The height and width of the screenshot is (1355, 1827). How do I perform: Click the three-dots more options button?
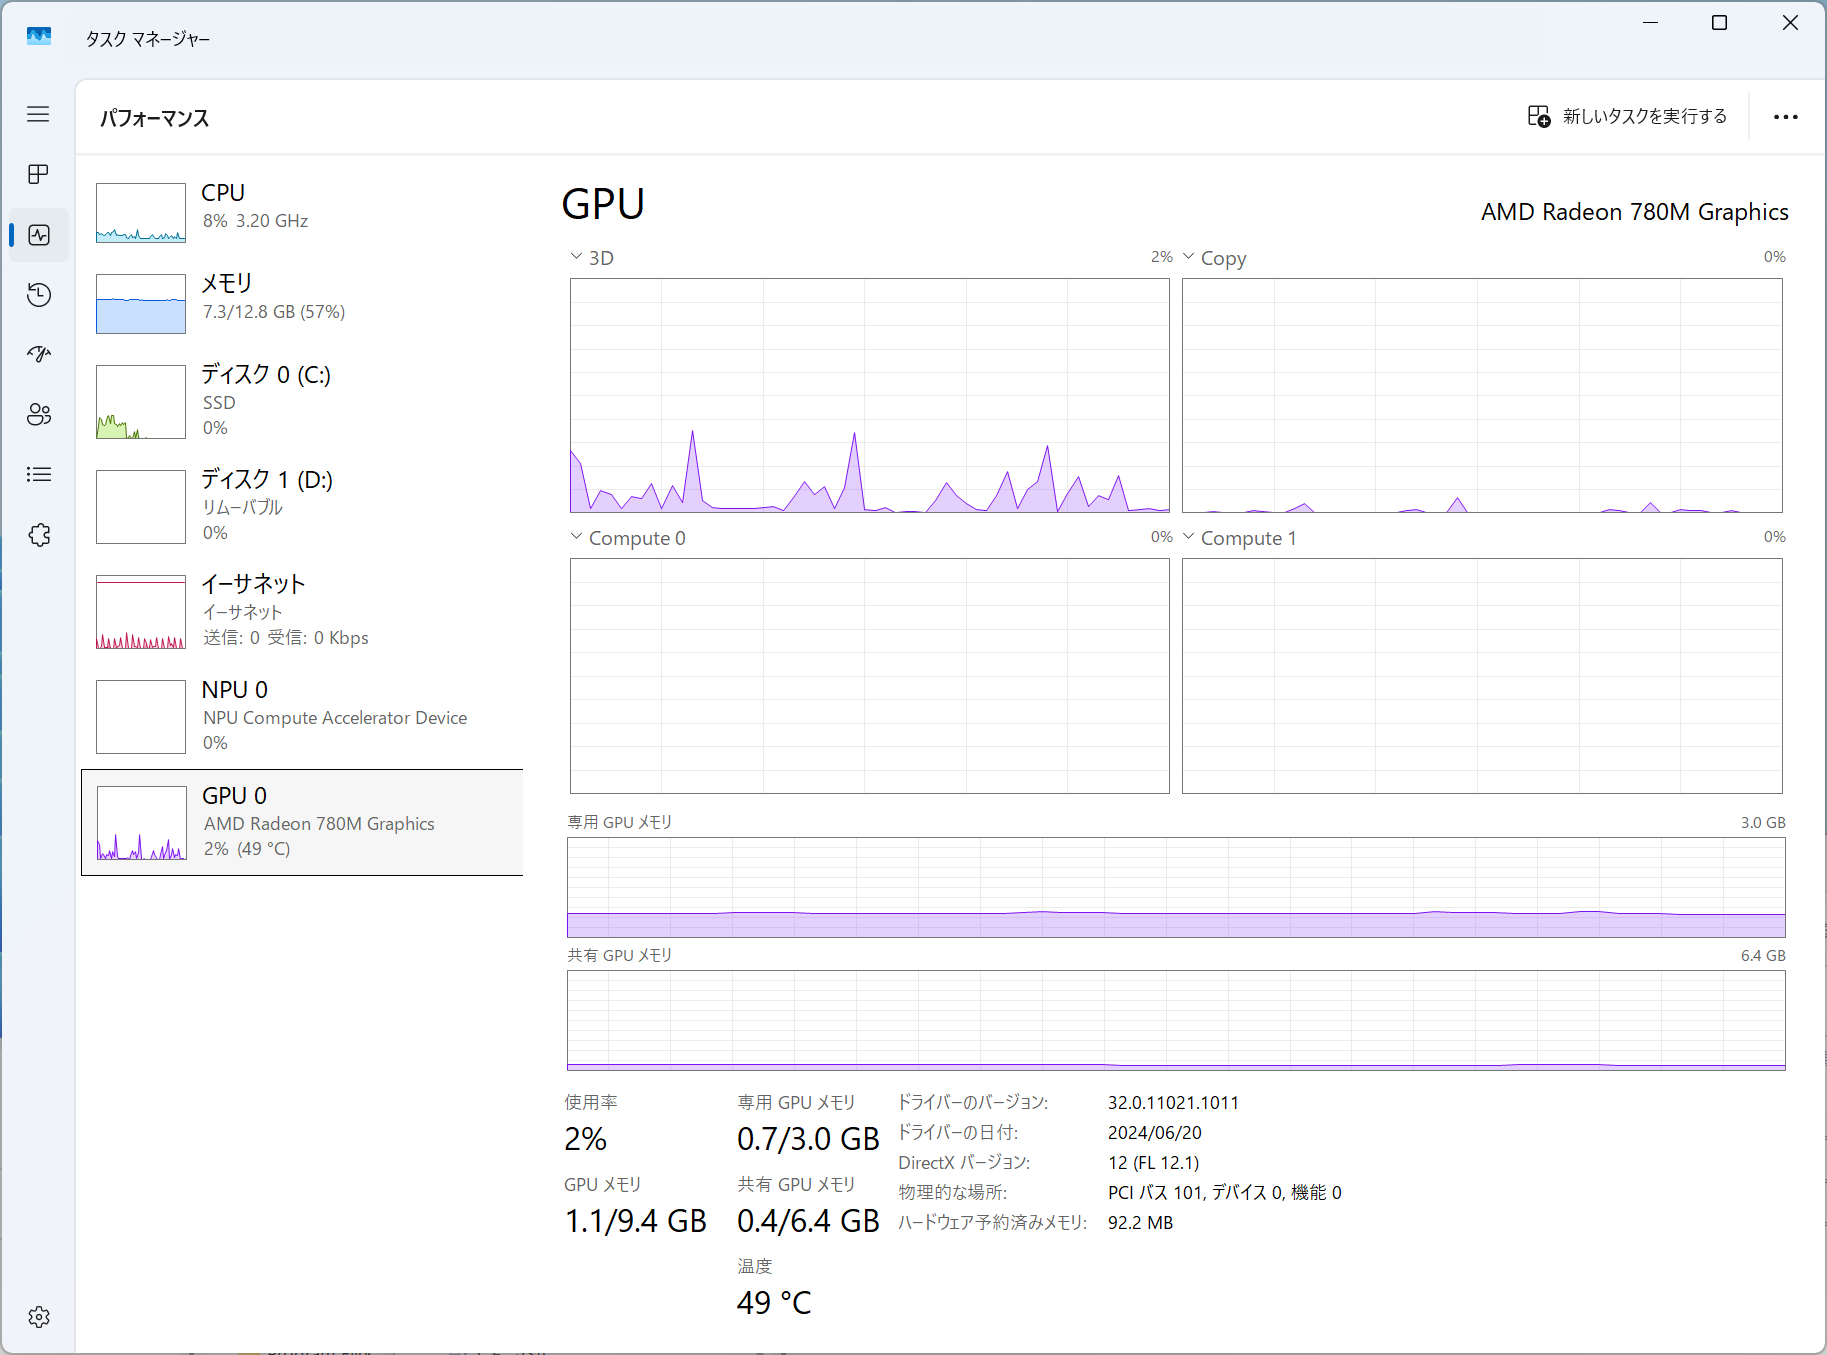tap(1785, 117)
